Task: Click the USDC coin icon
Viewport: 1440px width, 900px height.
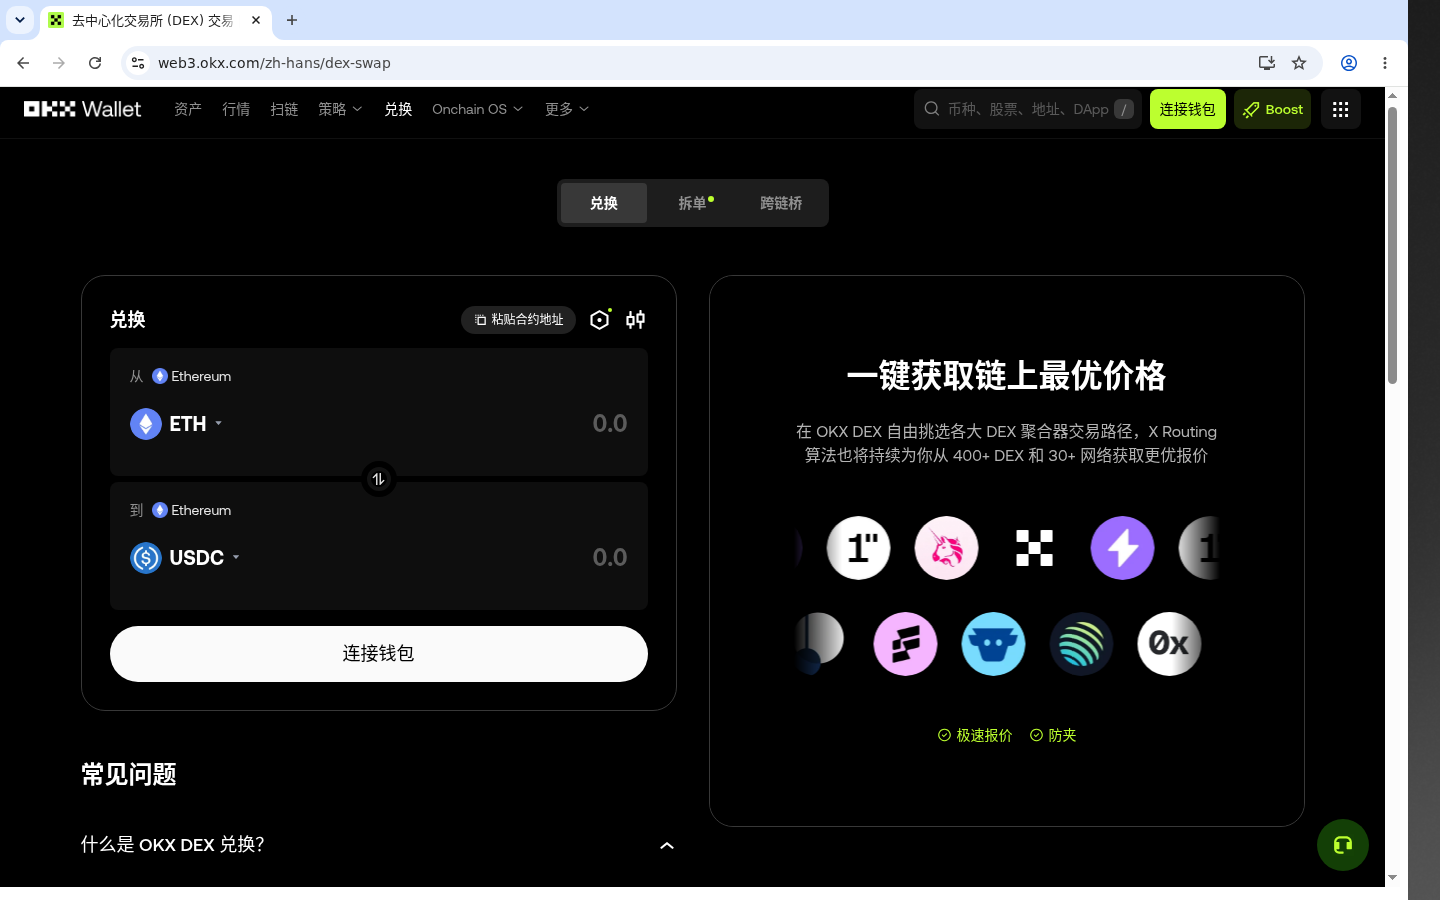Action: click(146, 558)
